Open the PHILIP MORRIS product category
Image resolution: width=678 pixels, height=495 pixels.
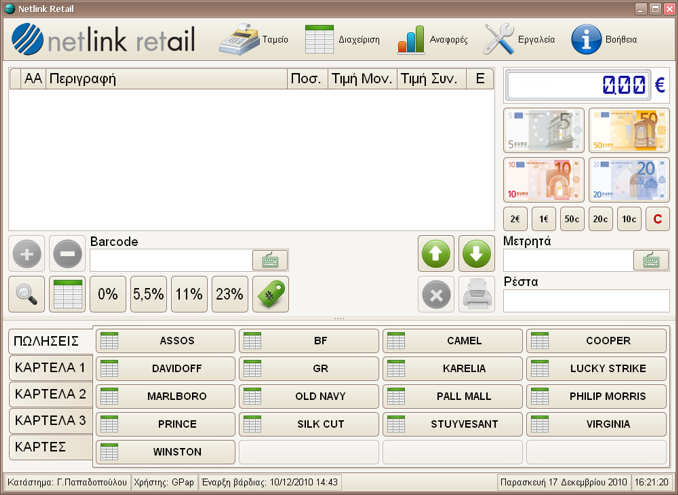coord(596,396)
